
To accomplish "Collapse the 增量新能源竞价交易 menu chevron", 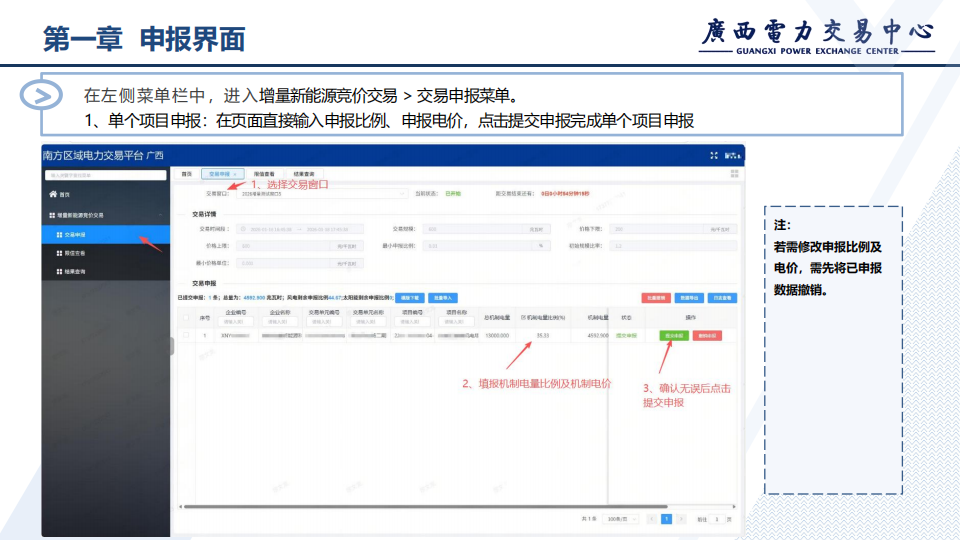I will click(x=160, y=216).
